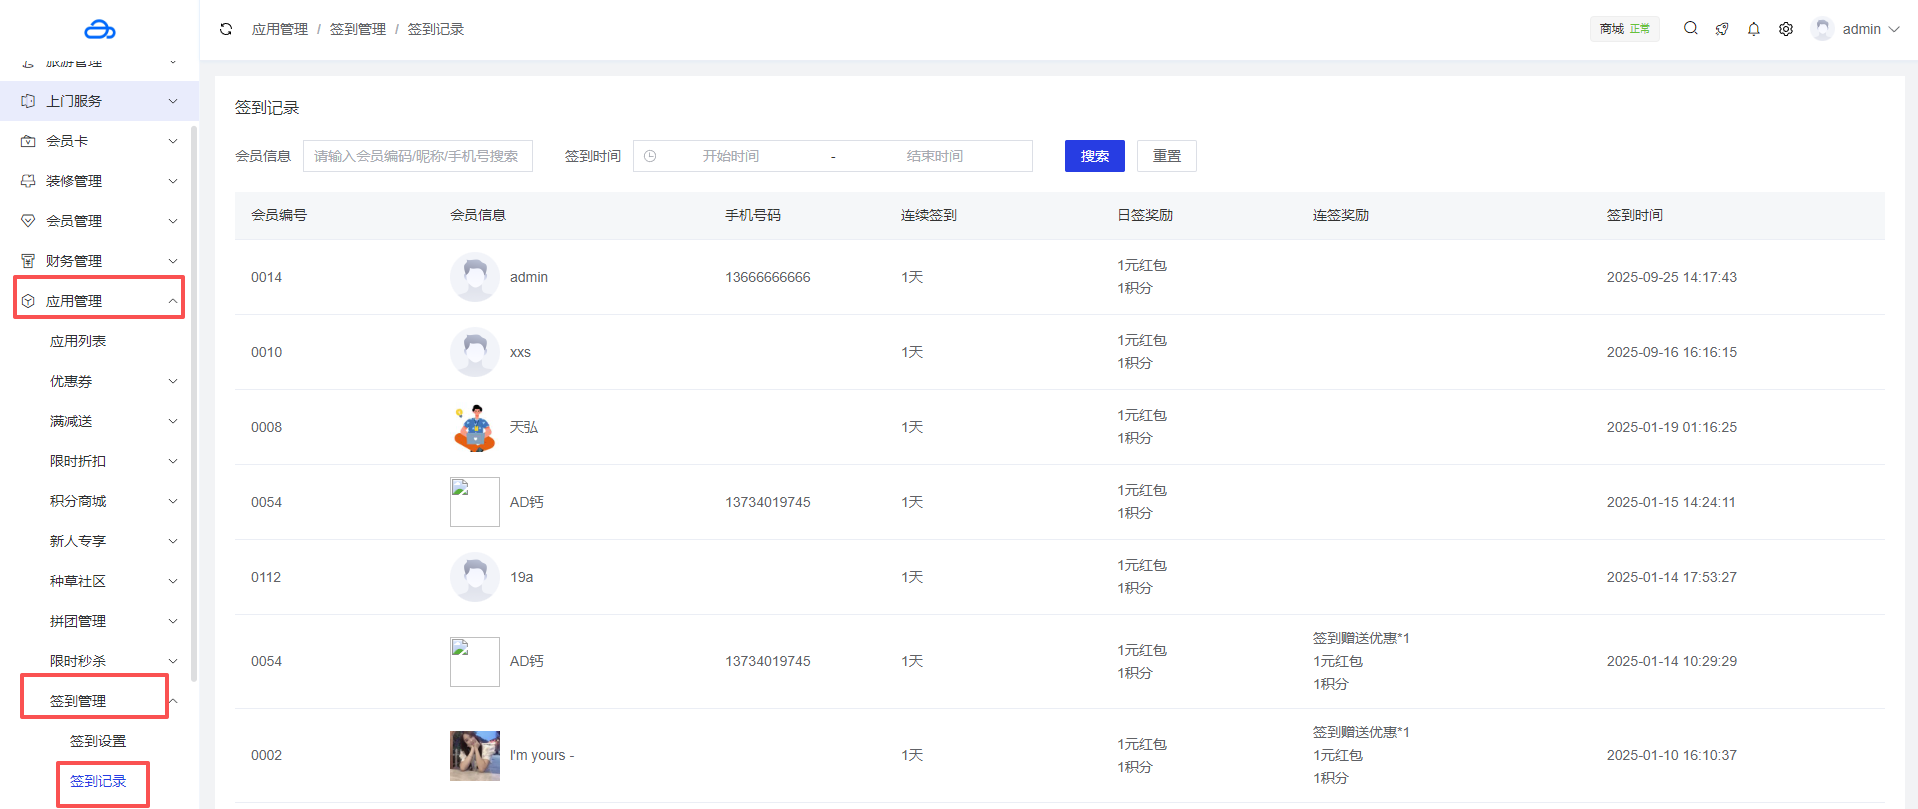Click the clock icon in date range field
Image resolution: width=1918 pixels, height=809 pixels.
coord(650,156)
